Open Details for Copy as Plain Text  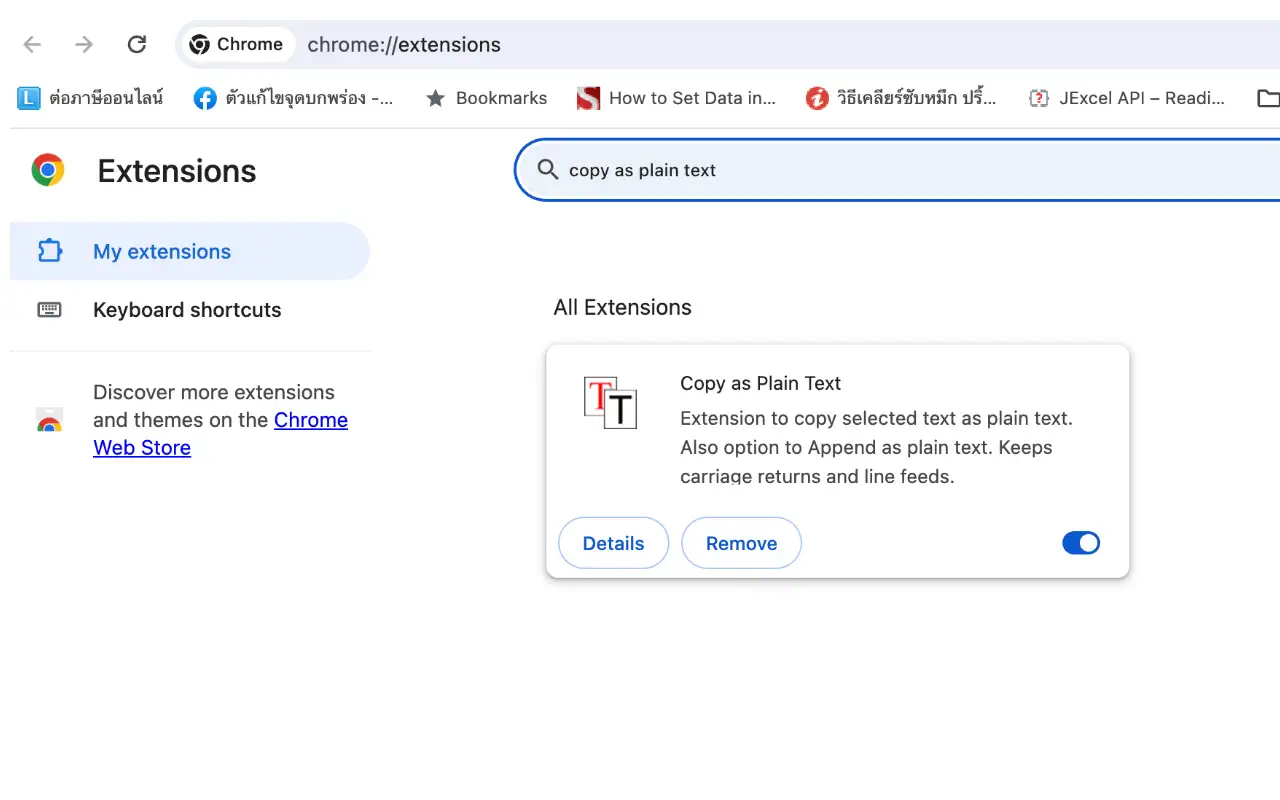(x=613, y=543)
